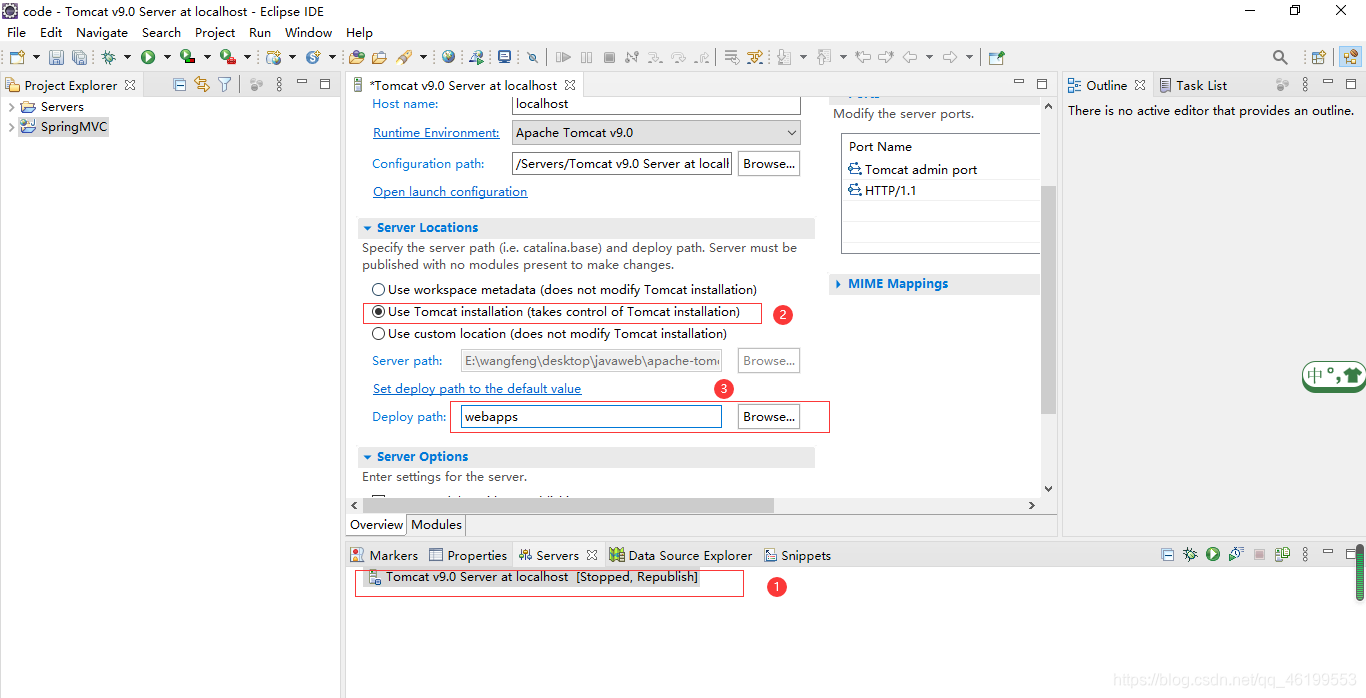
Task: Click the Search magnifier icon in toolbar
Action: (1280, 57)
